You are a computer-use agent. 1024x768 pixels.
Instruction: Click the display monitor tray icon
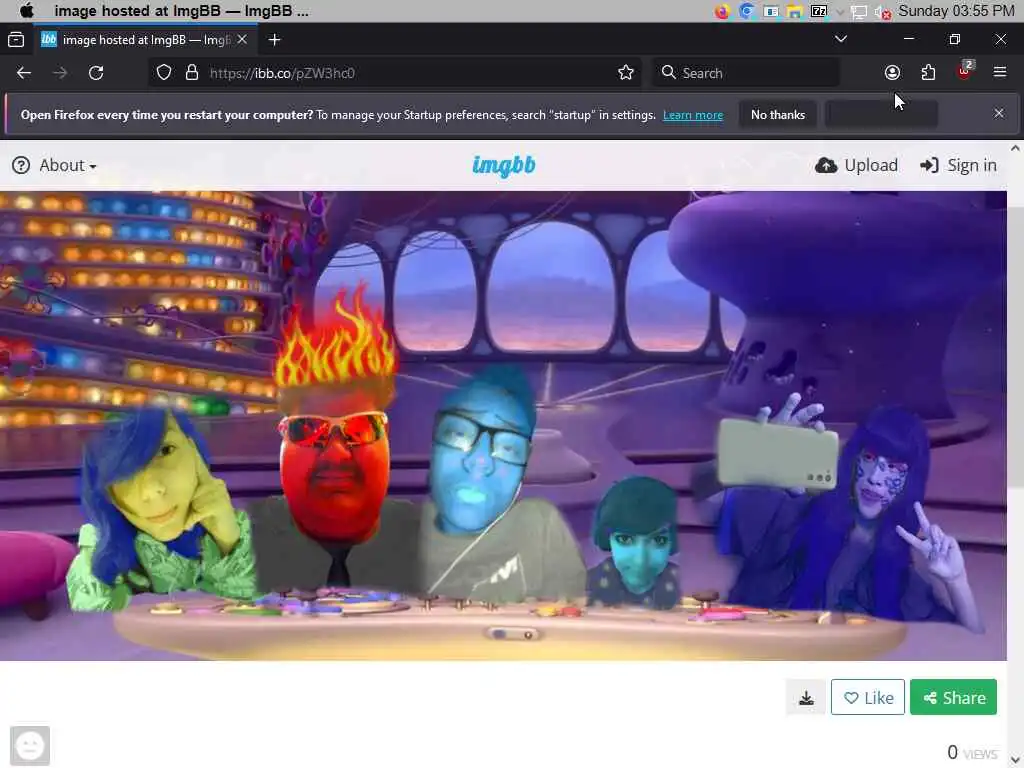click(859, 12)
